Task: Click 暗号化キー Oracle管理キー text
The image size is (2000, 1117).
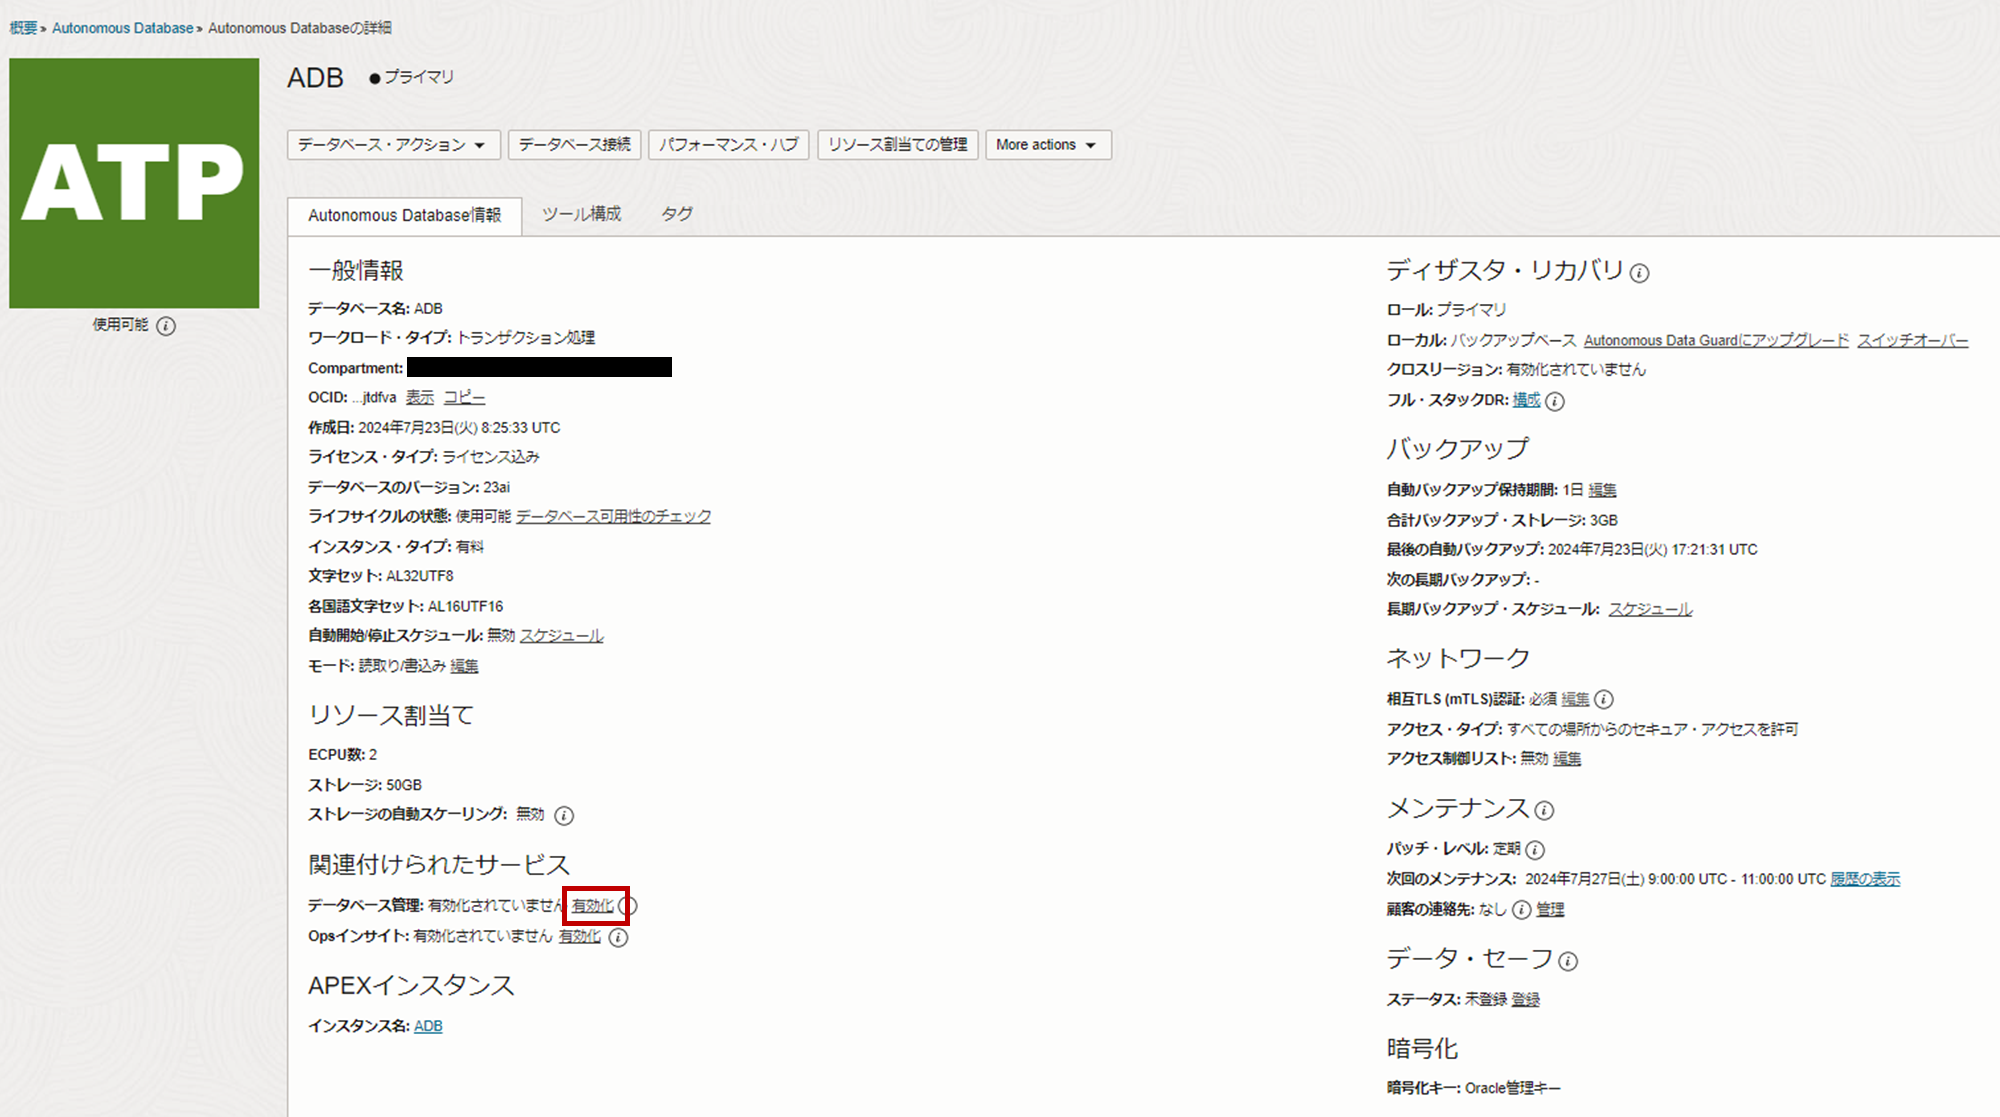Action: point(1473,1088)
